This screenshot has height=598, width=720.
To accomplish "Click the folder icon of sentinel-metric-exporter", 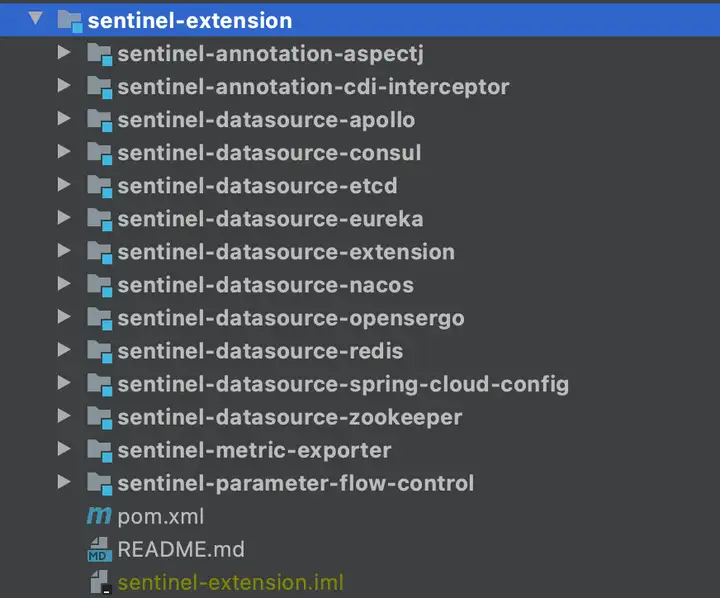I will (100, 451).
